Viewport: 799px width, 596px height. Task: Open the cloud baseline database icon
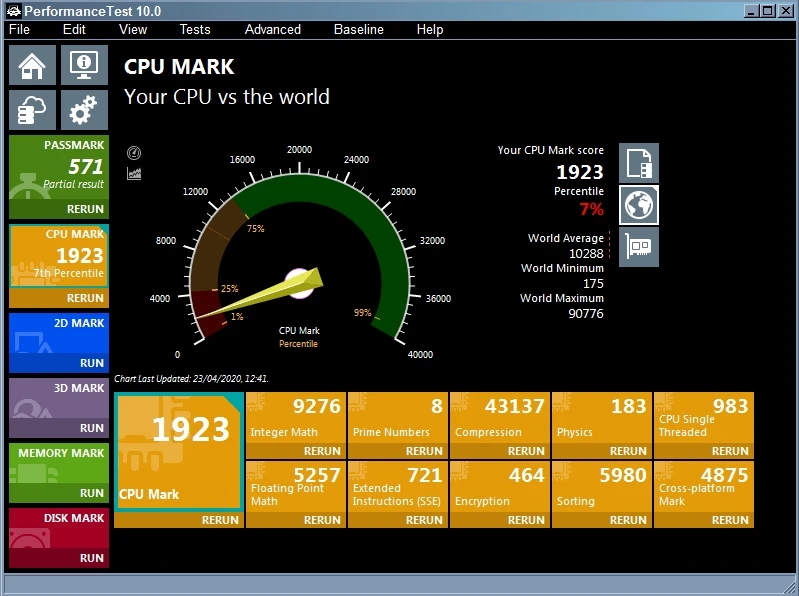tap(32, 110)
